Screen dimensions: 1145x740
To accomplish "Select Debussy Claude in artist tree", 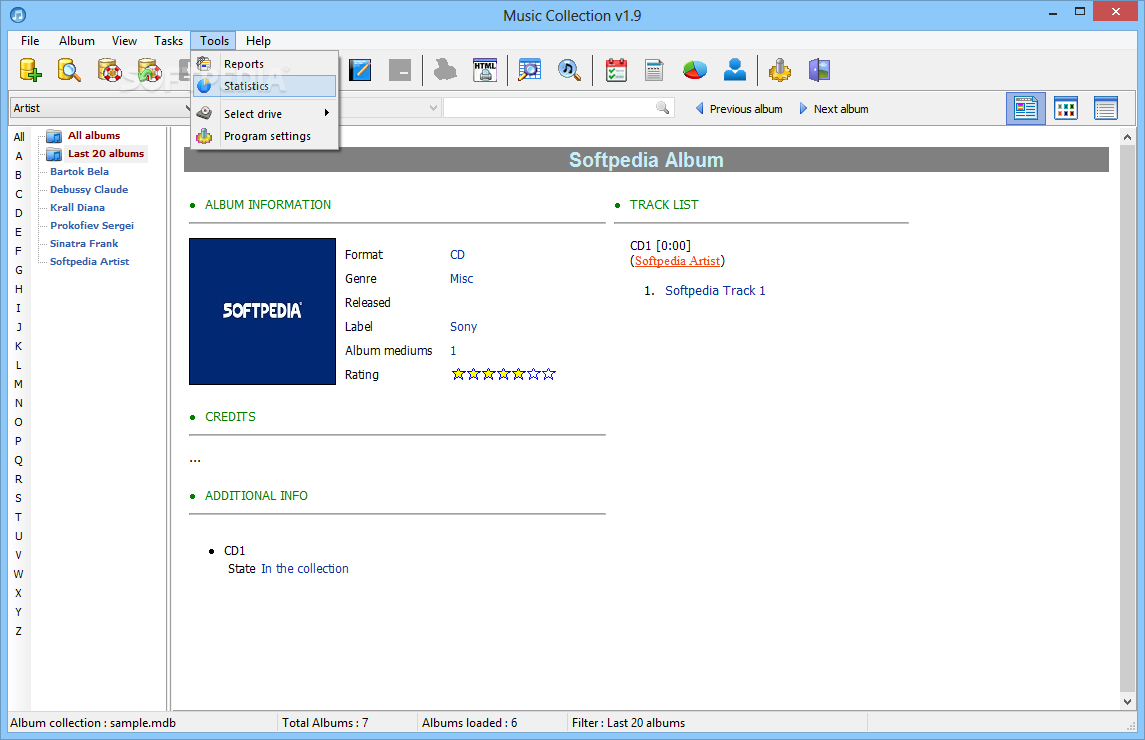I will pyautogui.click(x=88, y=190).
